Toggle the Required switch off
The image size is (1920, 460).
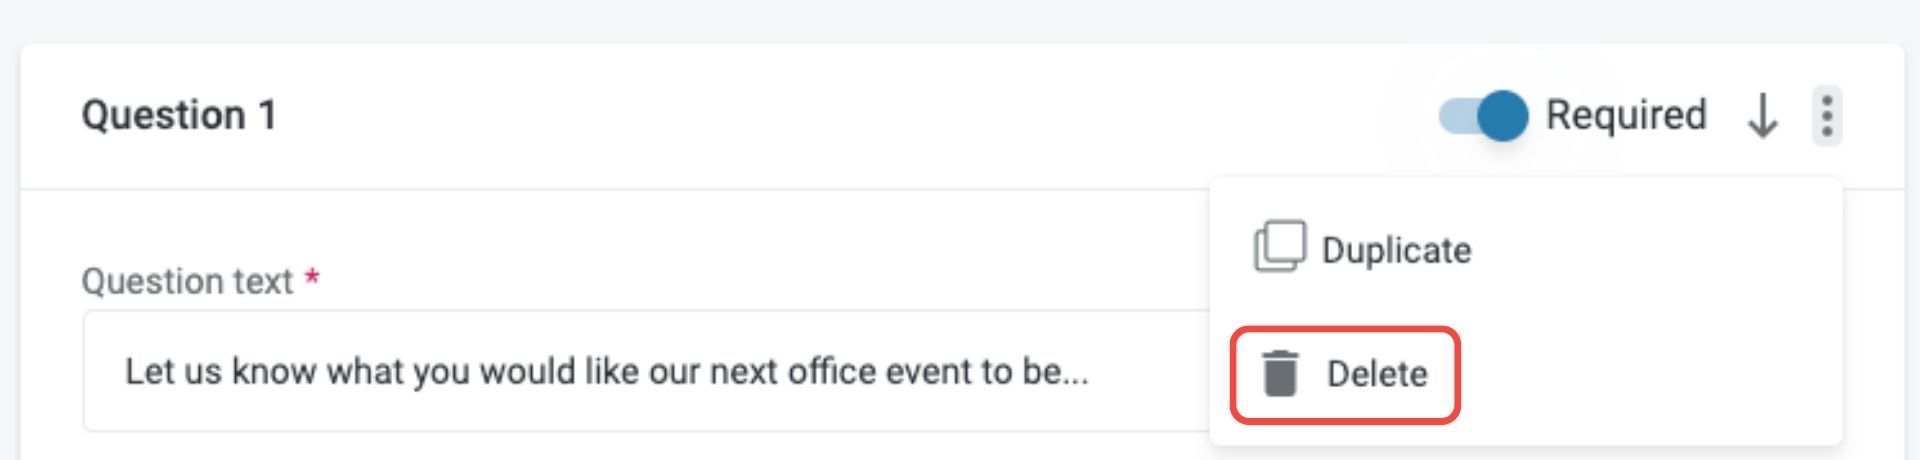(x=1482, y=116)
